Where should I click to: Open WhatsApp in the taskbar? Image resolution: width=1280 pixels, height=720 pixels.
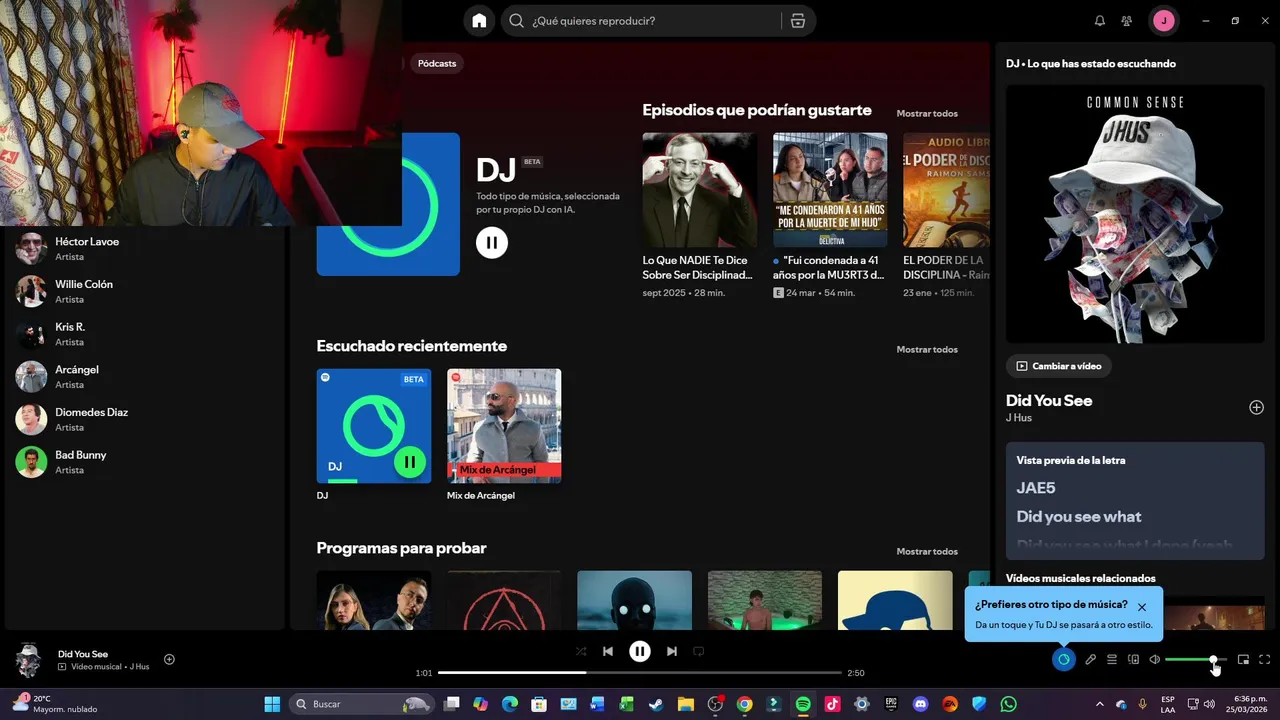tap(1009, 704)
